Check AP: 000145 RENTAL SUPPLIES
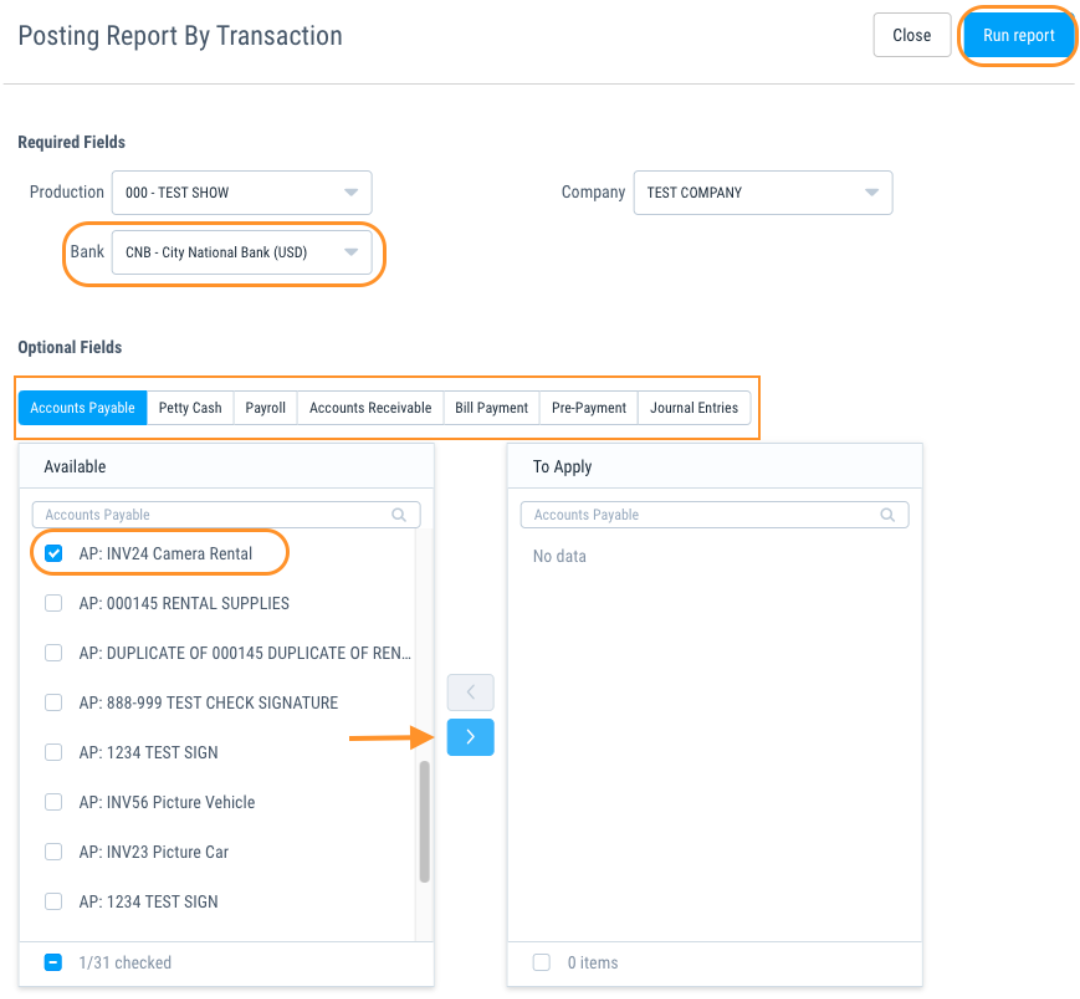This screenshot has width=1080, height=999. click(x=54, y=603)
